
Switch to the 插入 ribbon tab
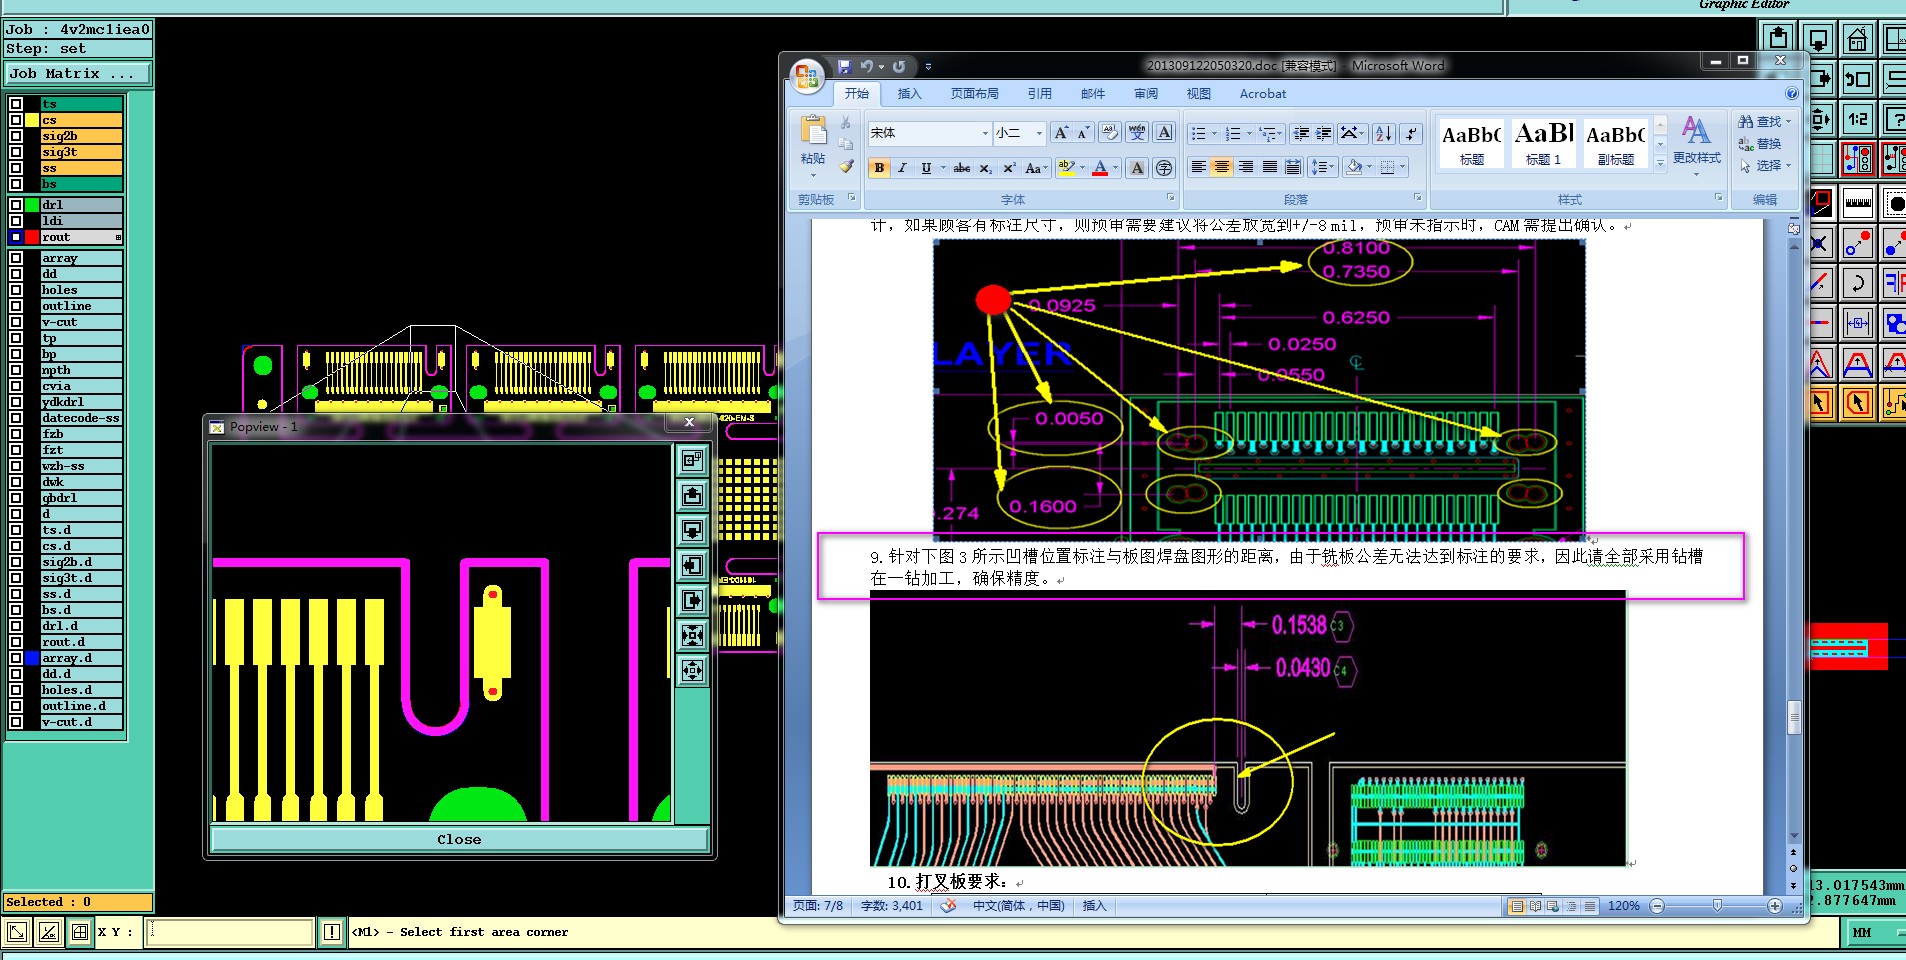coord(909,94)
